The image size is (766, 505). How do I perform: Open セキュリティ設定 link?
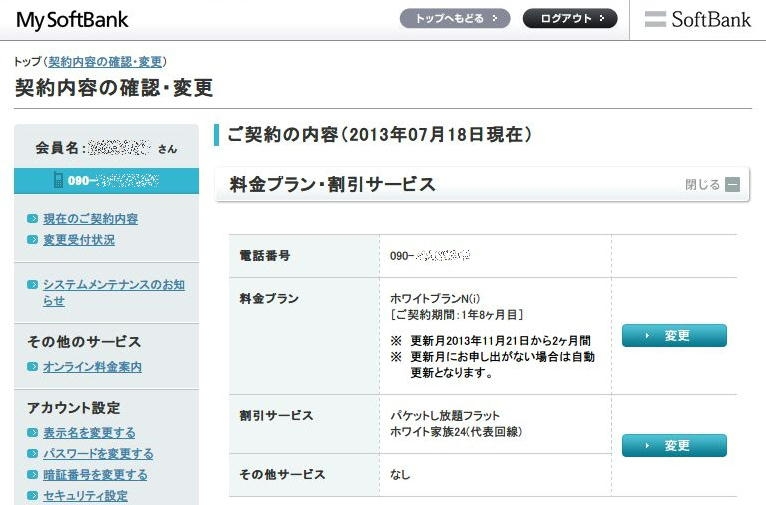(x=85, y=496)
